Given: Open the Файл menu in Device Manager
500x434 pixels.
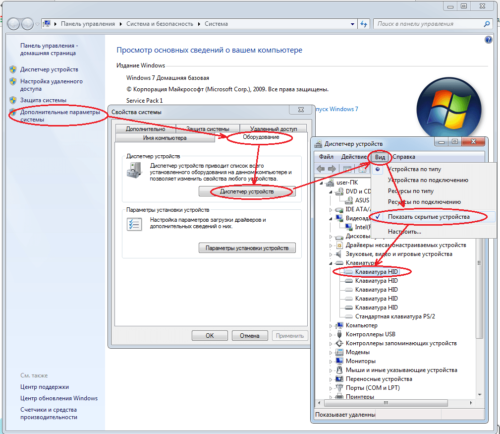Looking at the screenshot, I should point(326,157).
